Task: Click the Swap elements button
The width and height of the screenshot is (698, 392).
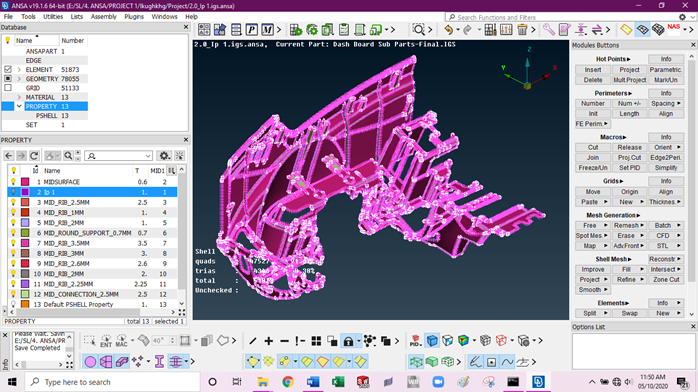Action: (x=629, y=313)
